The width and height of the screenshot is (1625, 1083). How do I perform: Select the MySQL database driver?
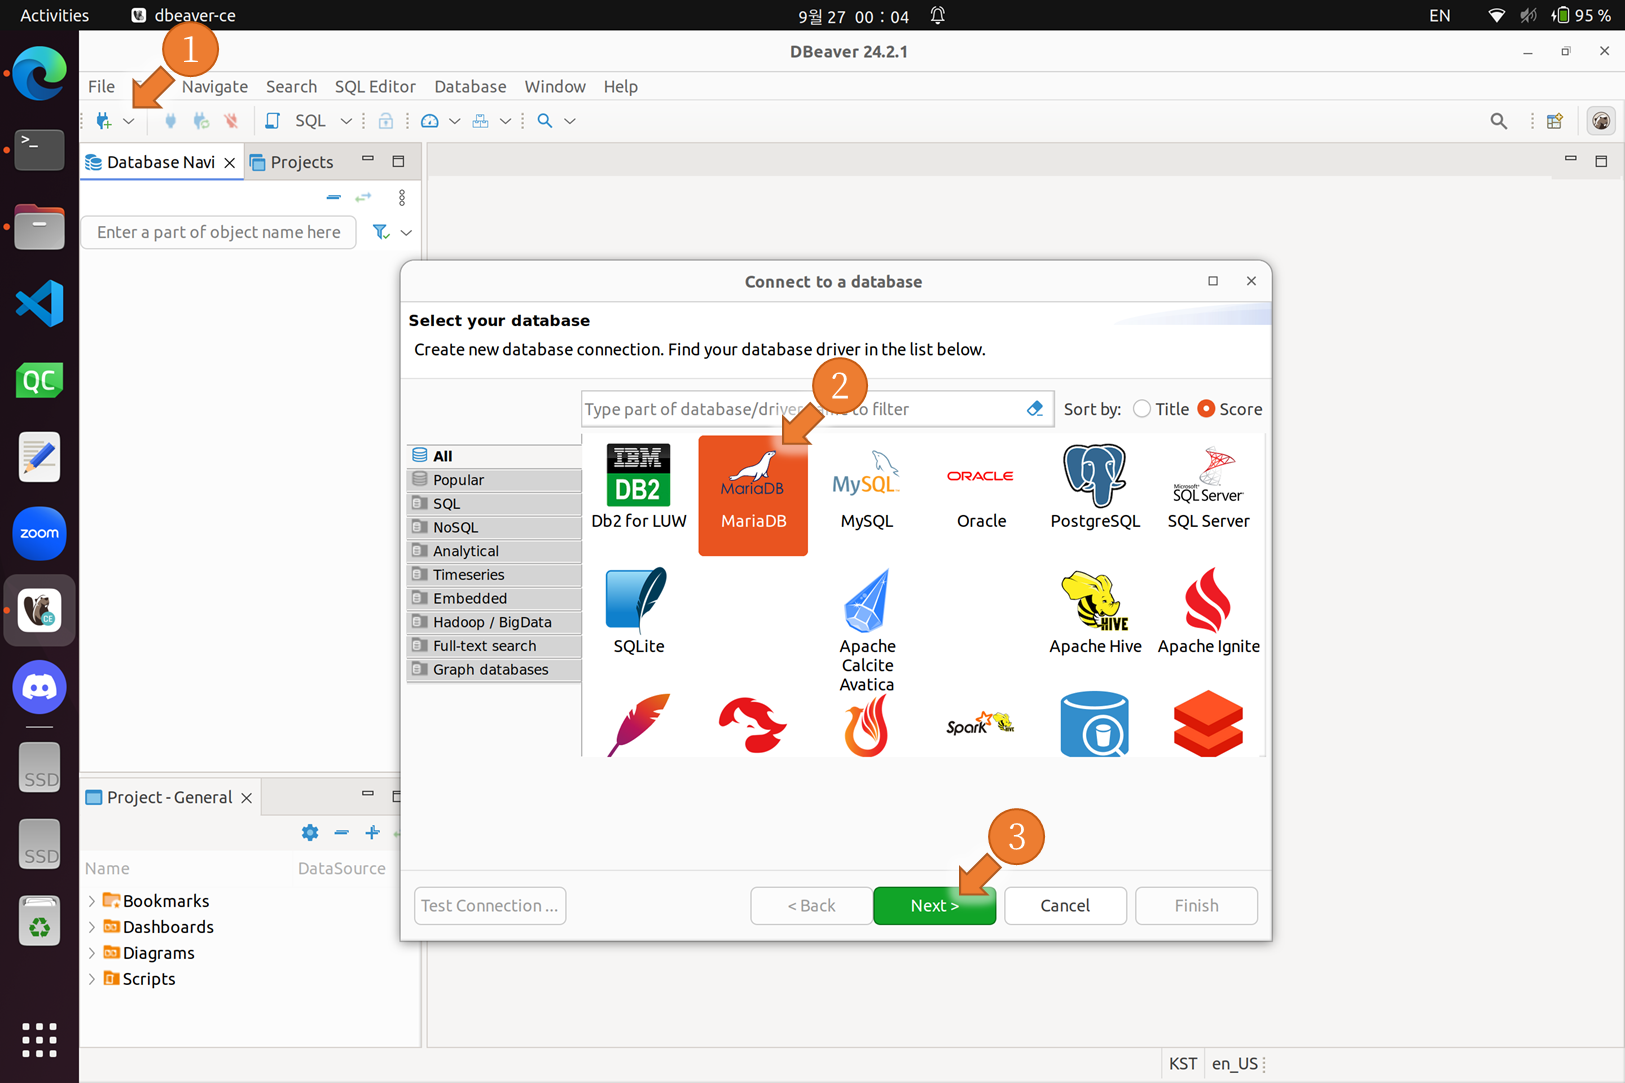[x=866, y=486]
